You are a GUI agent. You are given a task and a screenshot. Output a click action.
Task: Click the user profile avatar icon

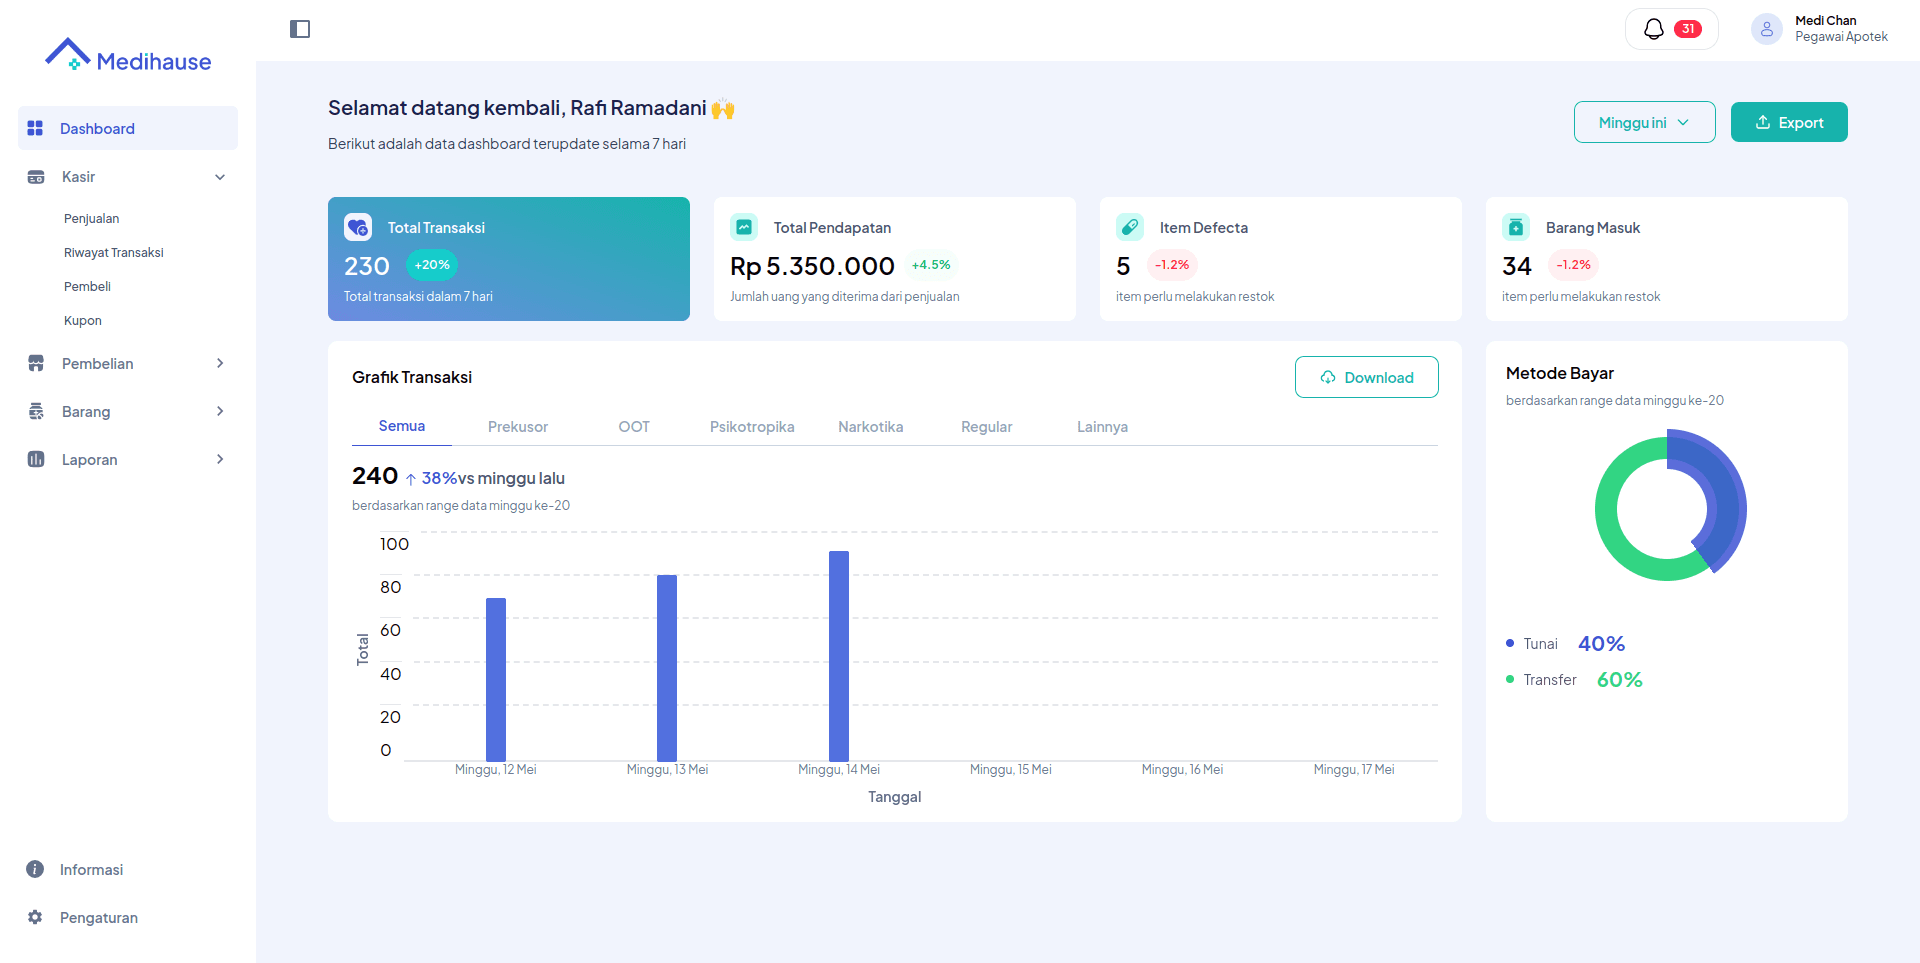[1766, 29]
